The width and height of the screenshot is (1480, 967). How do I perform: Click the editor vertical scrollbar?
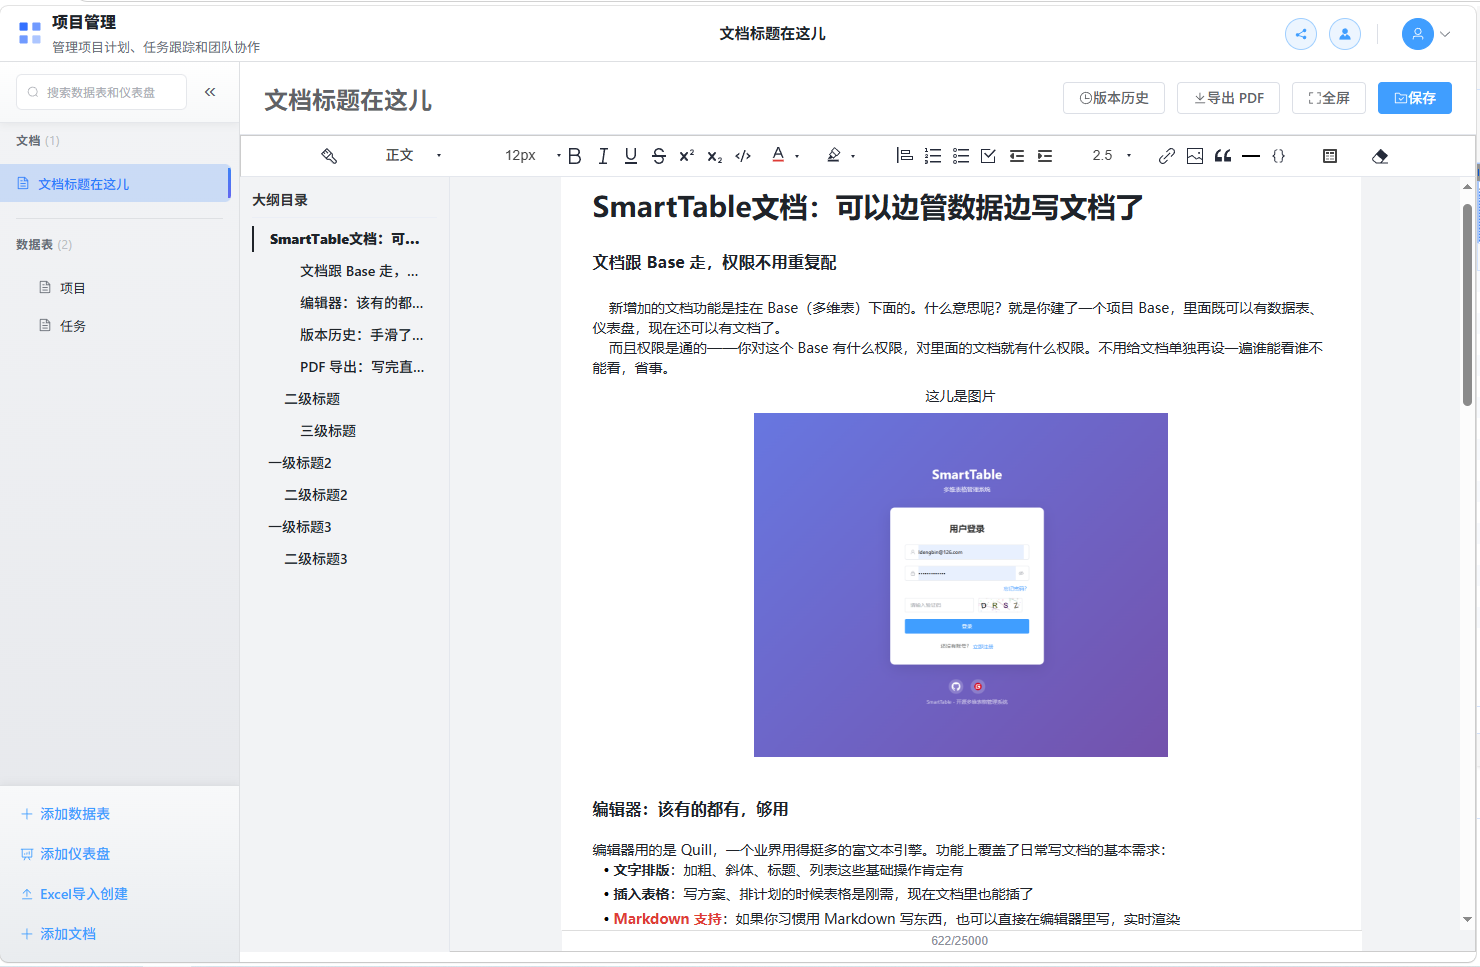click(1467, 304)
